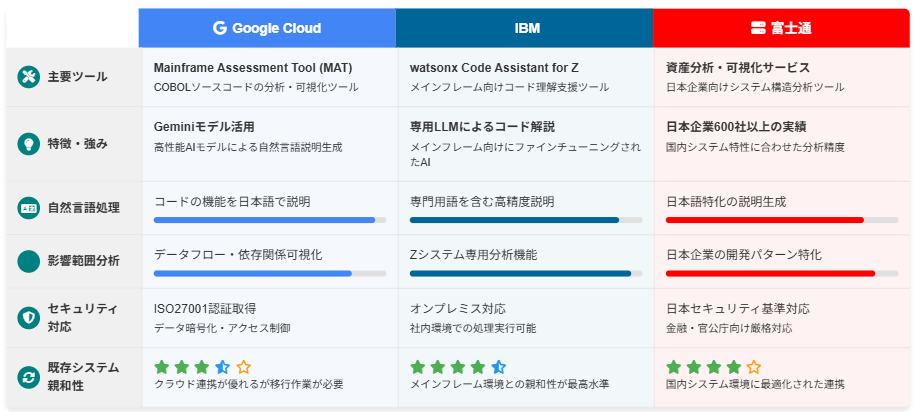This screenshot has height=412, width=919.
Task: Click the half star in IBM rating
Action: 498,367
